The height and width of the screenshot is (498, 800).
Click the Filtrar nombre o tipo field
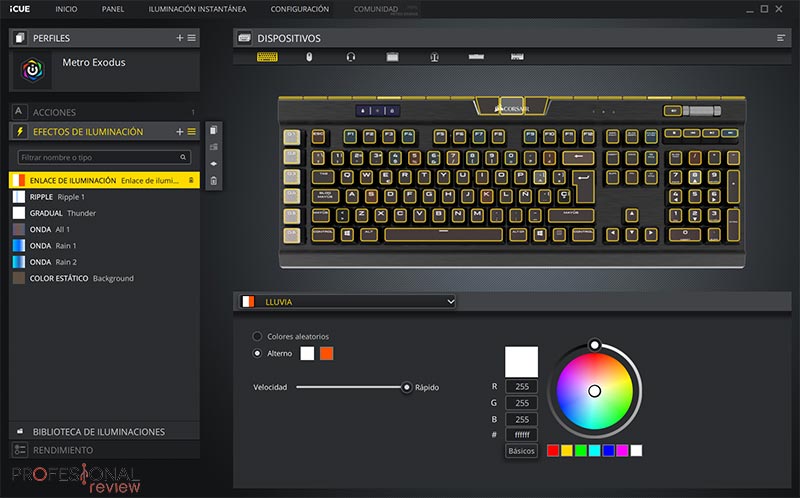coord(104,157)
